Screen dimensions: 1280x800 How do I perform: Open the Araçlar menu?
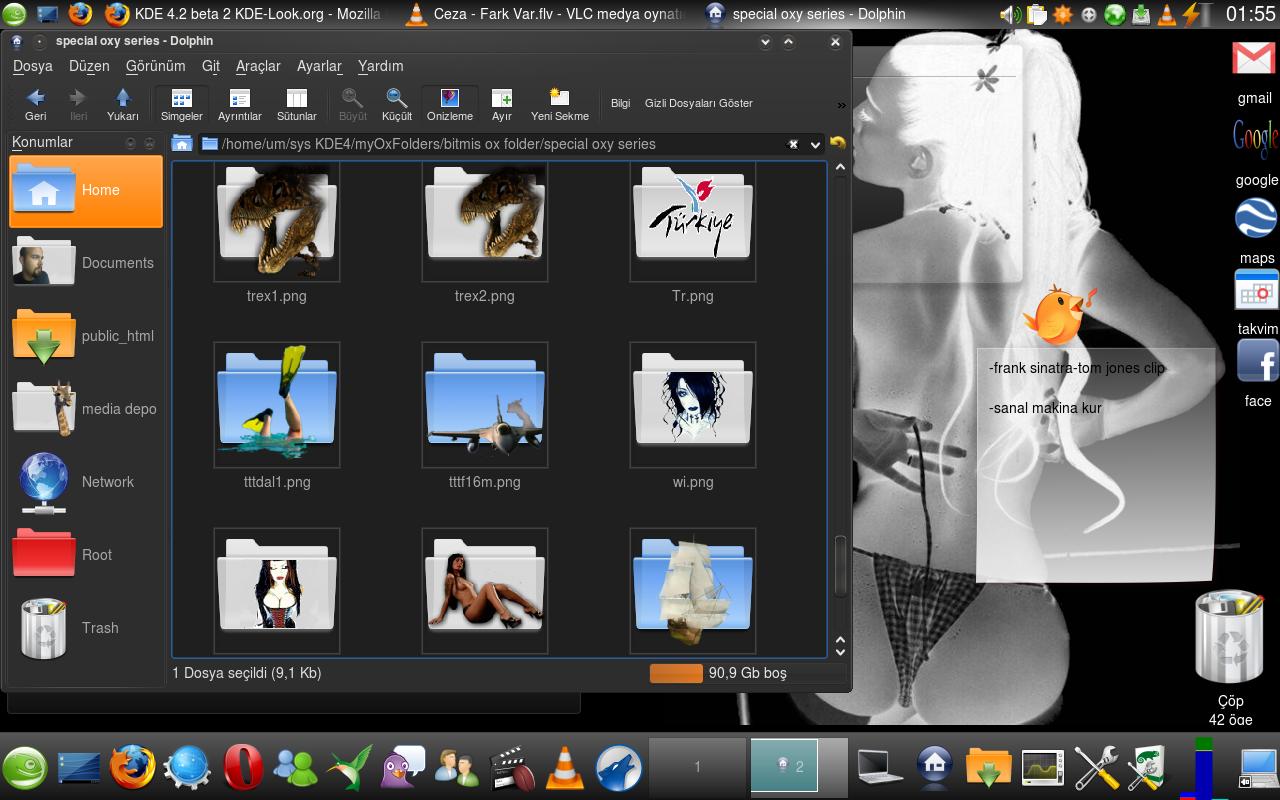coord(258,66)
